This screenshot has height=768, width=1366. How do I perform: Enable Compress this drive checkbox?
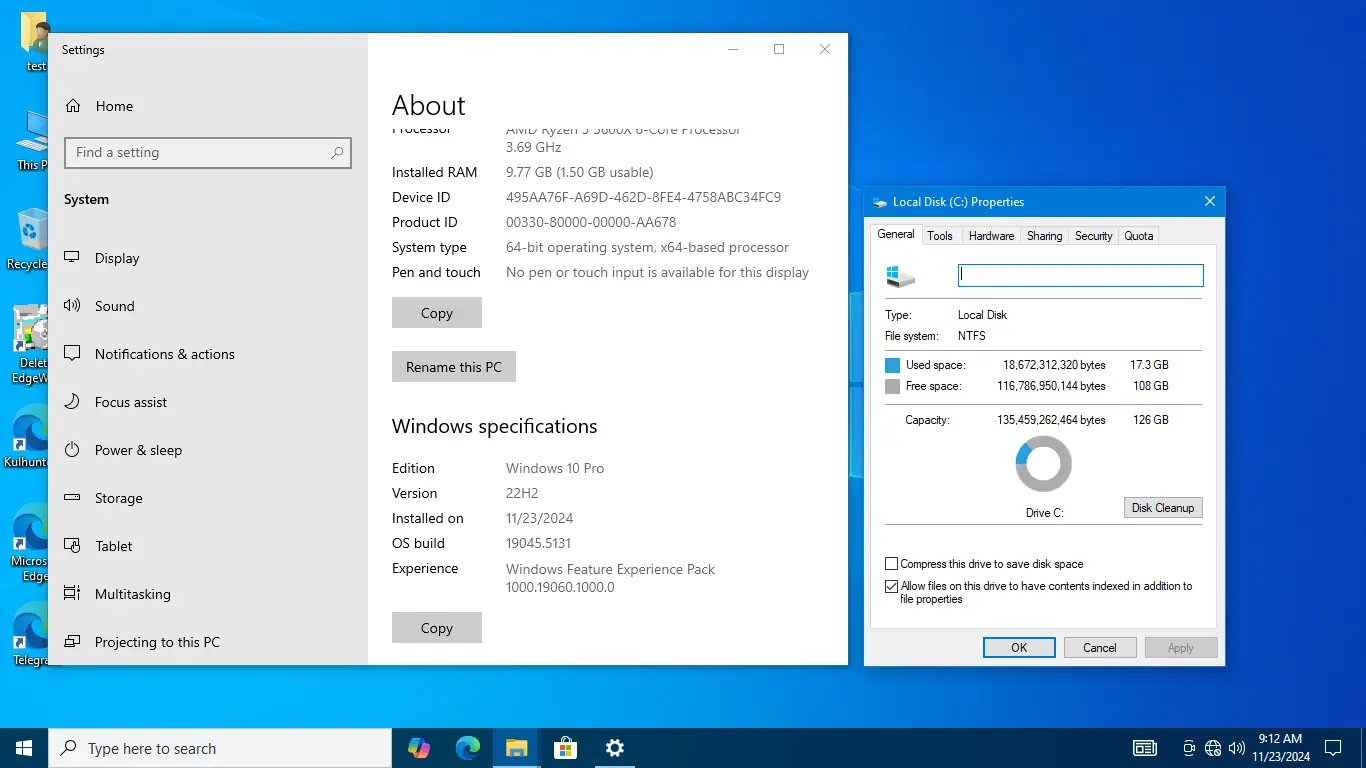[x=892, y=564]
